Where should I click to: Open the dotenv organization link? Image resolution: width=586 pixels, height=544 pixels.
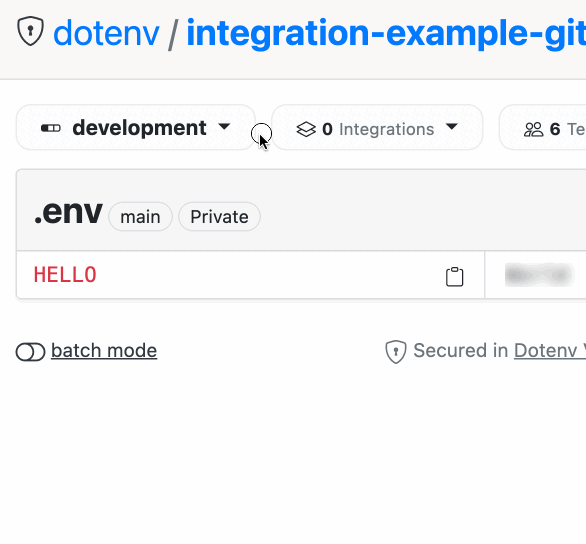[107, 34]
